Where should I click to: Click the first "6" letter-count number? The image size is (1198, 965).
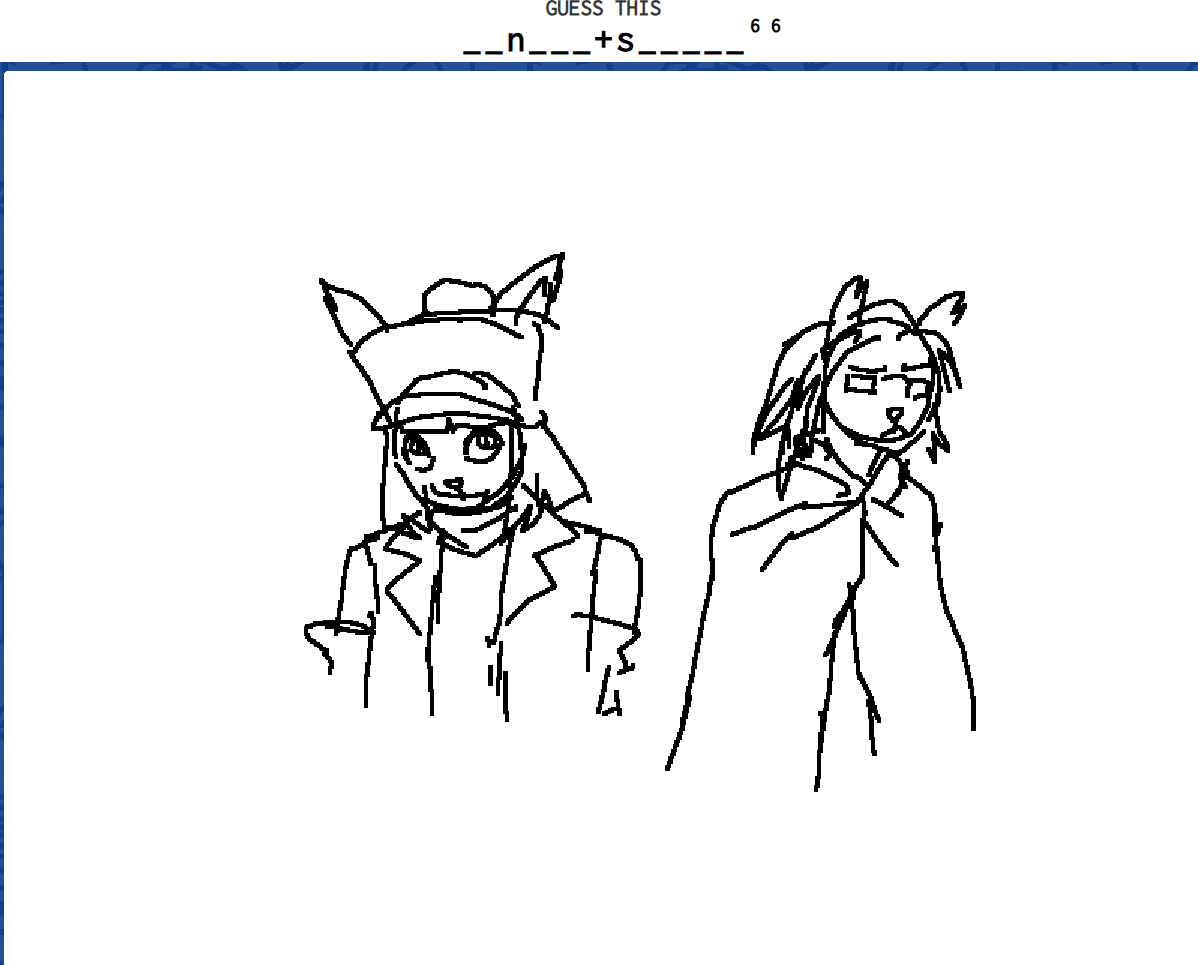click(x=755, y=26)
